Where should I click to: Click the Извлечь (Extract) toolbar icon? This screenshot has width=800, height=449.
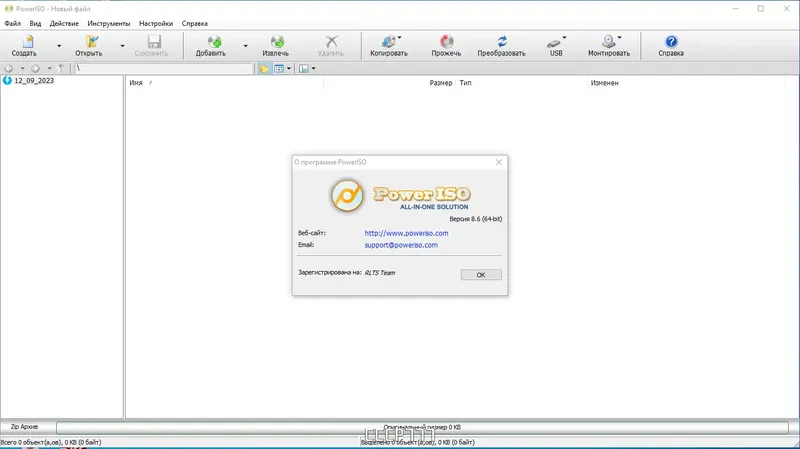(277, 41)
